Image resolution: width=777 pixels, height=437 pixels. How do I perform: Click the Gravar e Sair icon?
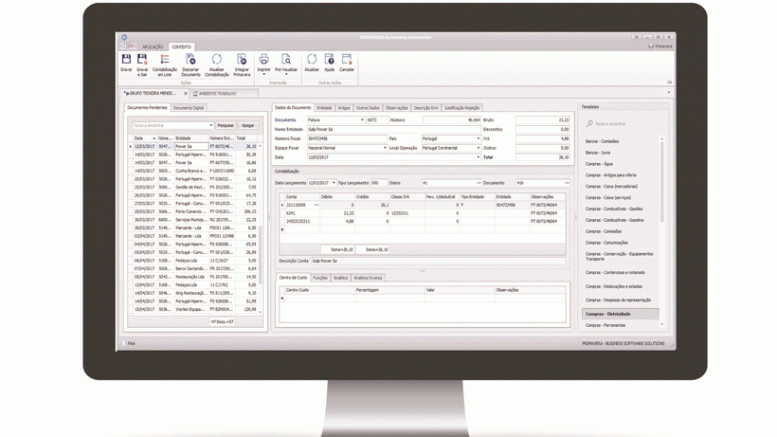pyautogui.click(x=142, y=59)
